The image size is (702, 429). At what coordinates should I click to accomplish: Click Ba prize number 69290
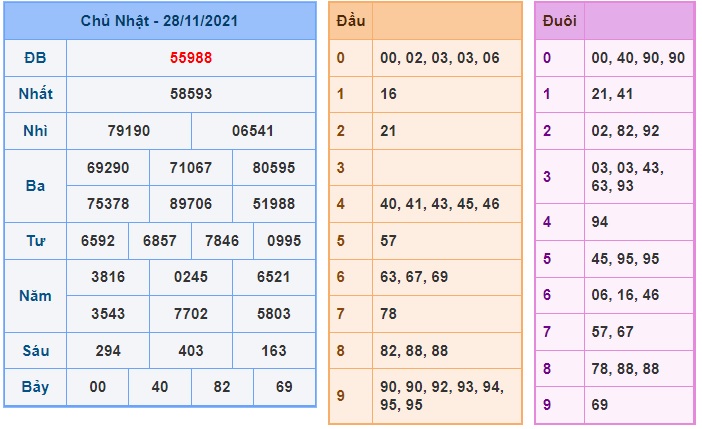click(x=108, y=167)
